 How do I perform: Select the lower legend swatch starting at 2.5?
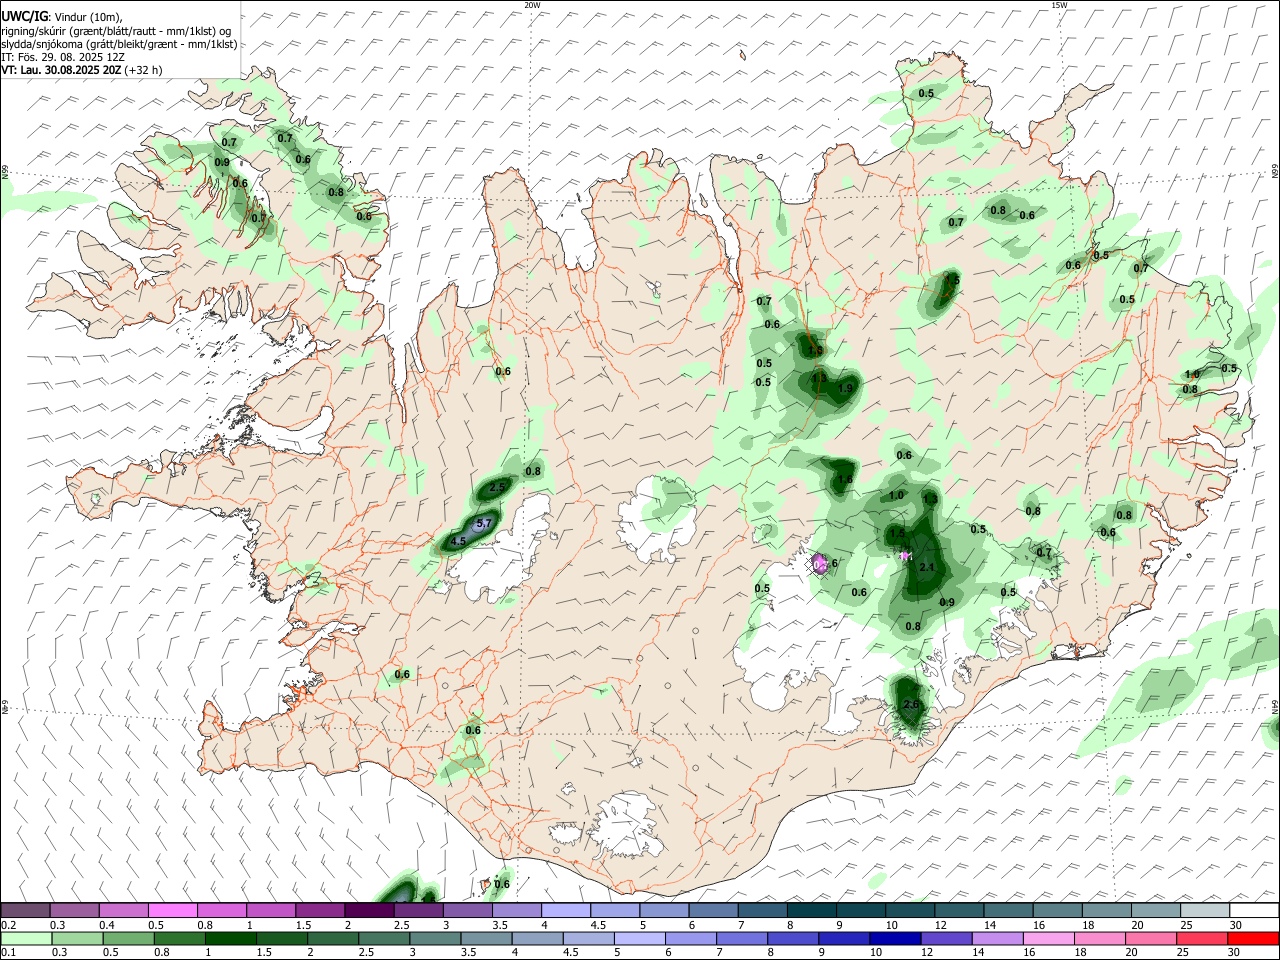click(385, 938)
